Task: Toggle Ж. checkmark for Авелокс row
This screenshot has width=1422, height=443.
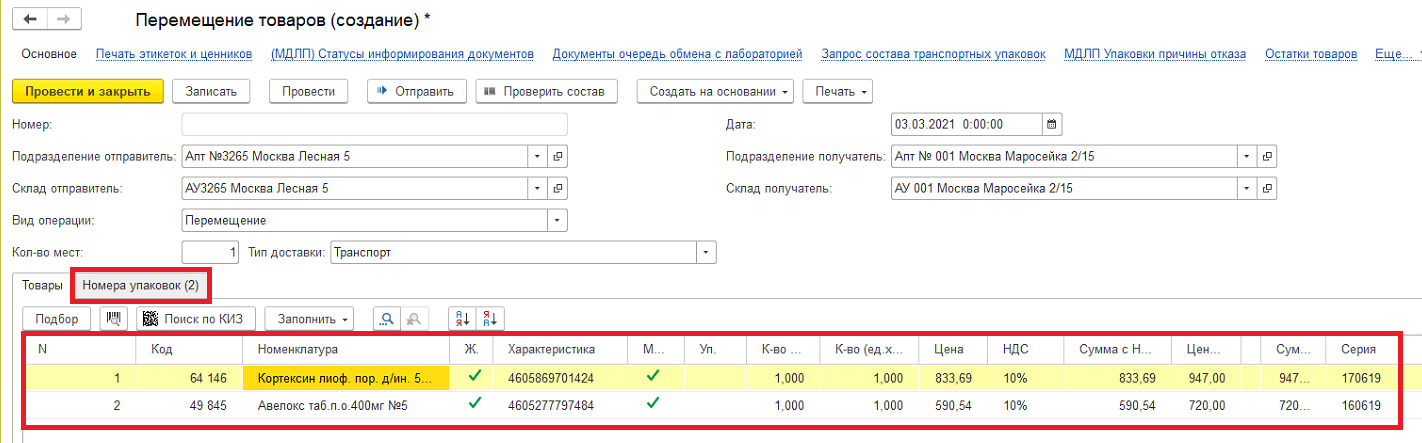Action: point(474,404)
